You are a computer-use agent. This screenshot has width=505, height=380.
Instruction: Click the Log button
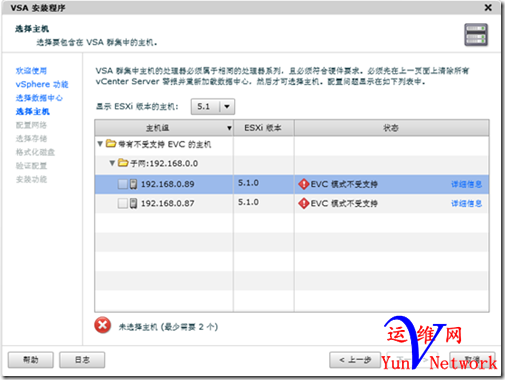[82, 360]
